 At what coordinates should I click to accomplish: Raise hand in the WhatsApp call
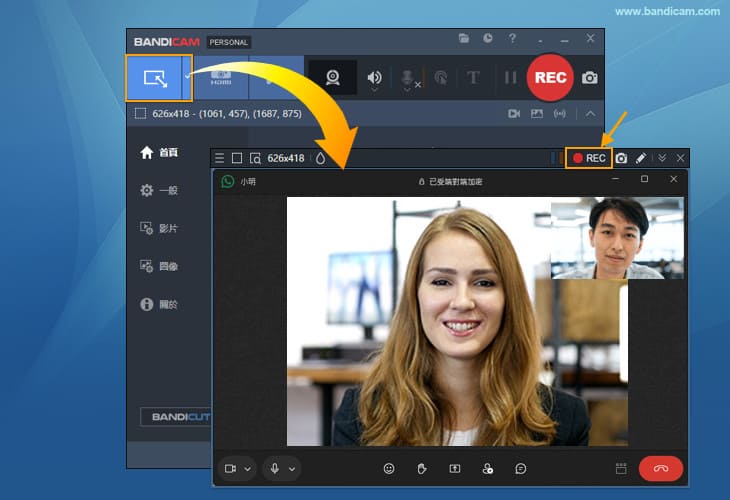click(x=422, y=468)
